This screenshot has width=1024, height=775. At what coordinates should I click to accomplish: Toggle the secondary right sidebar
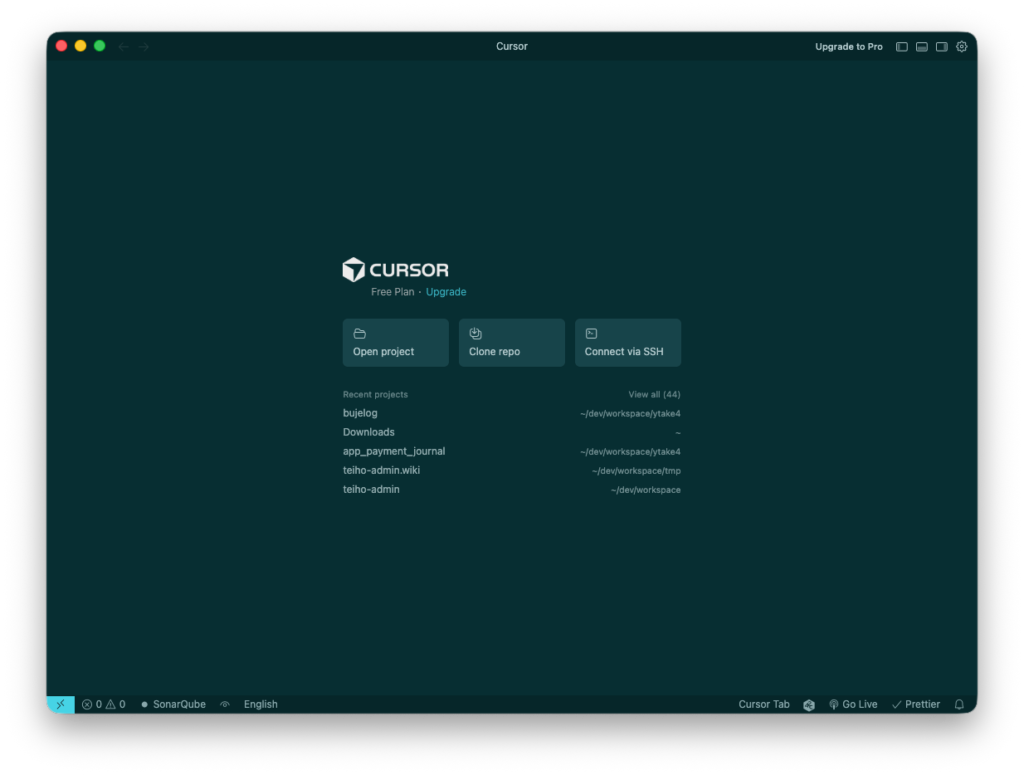[x=942, y=47]
